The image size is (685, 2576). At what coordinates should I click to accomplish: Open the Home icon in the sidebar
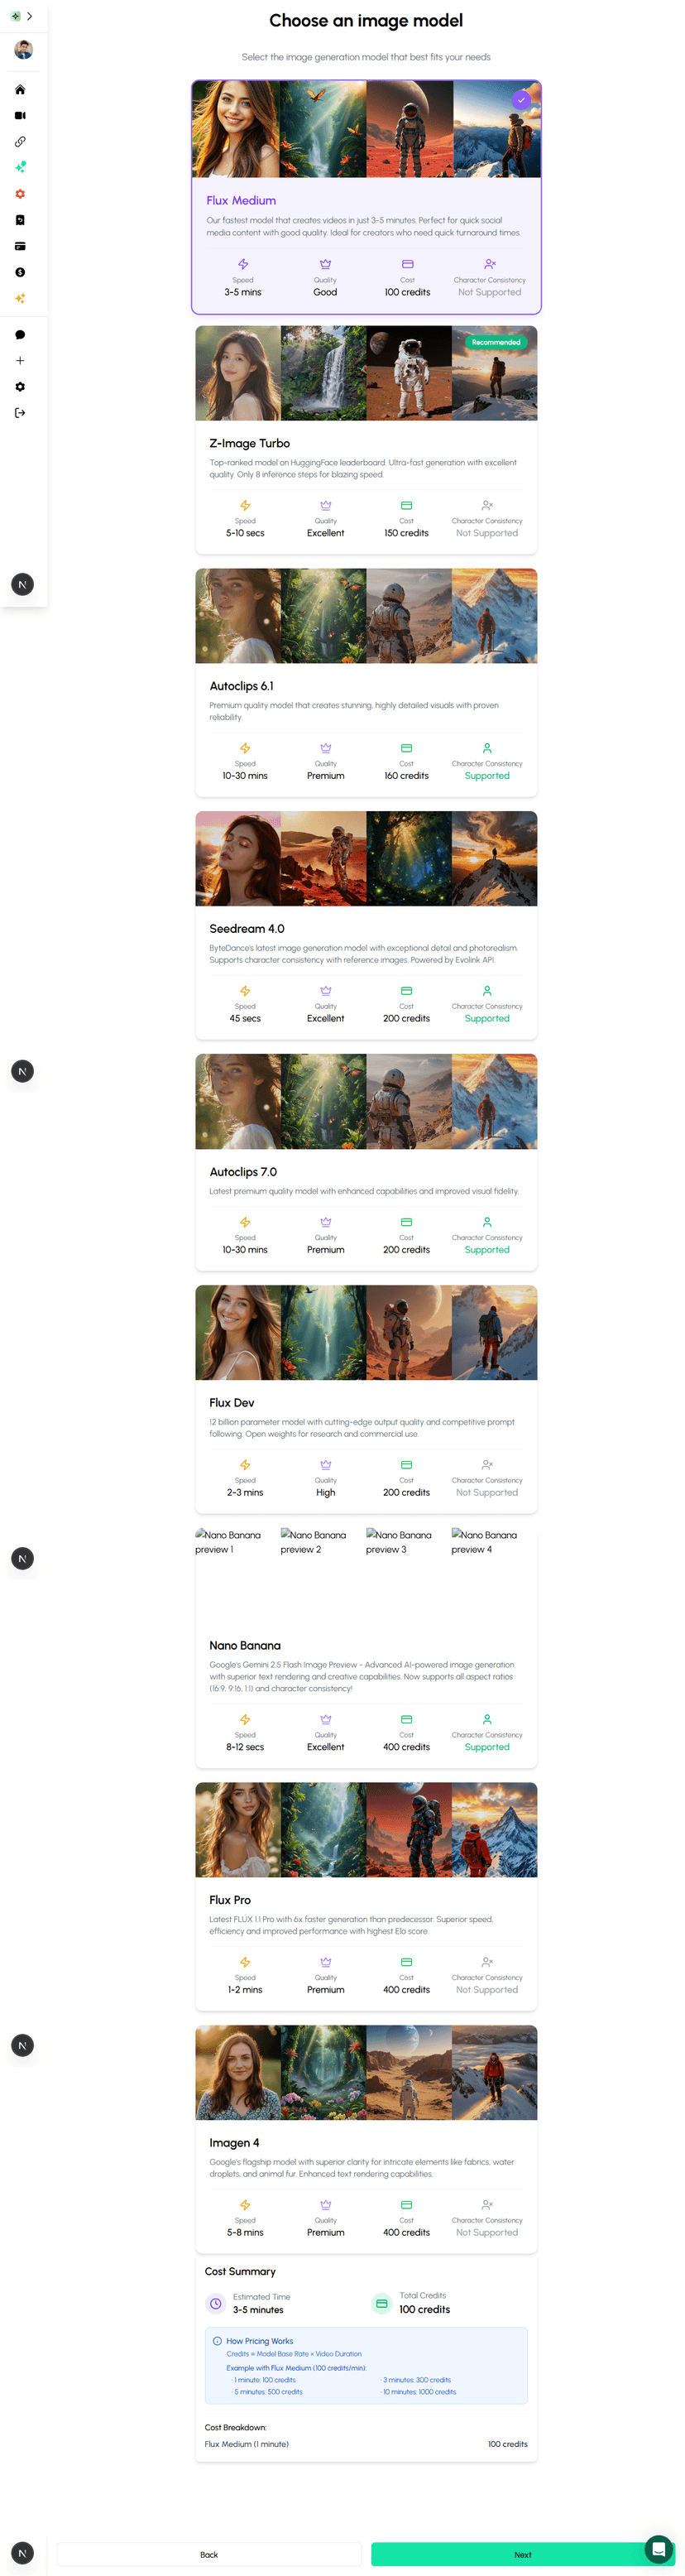click(x=20, y=89)
